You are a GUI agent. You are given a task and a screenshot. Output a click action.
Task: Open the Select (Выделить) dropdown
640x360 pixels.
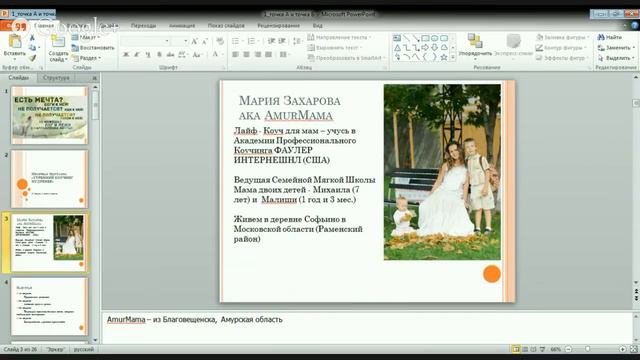coord(616,58)
